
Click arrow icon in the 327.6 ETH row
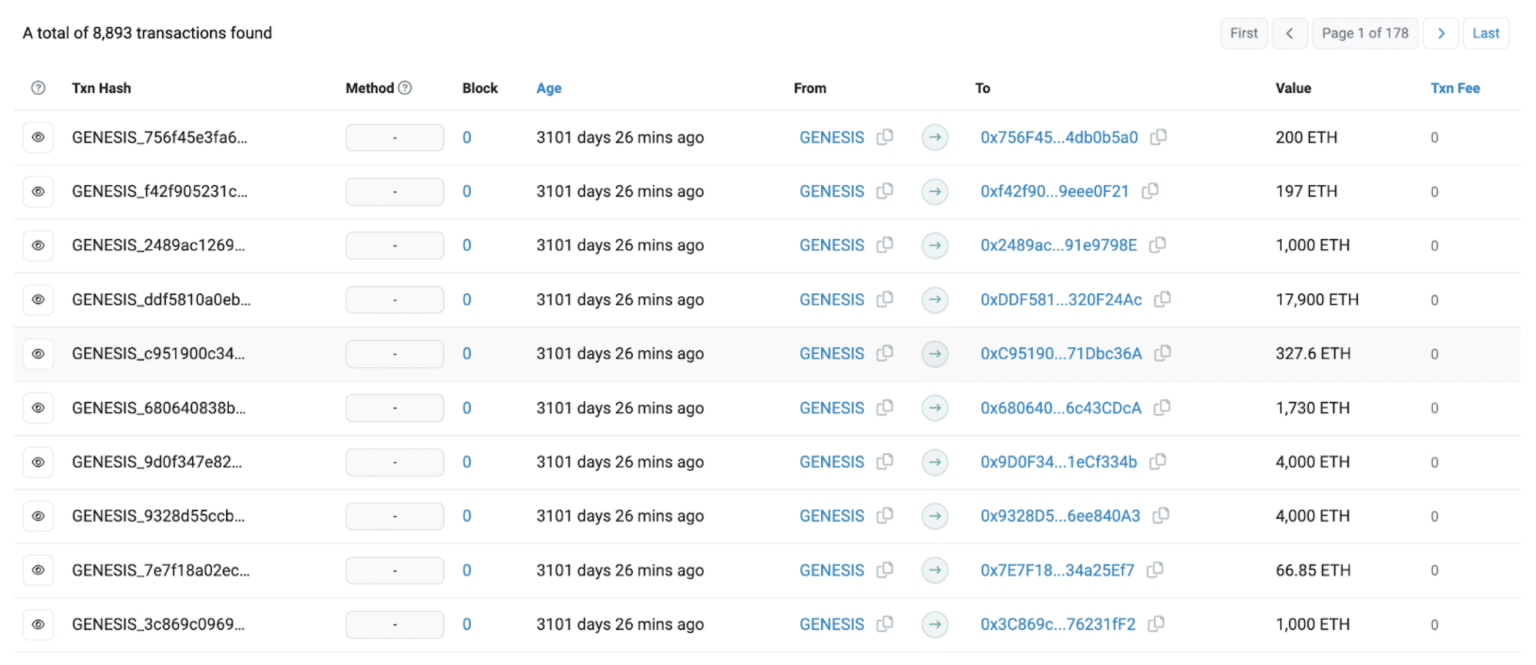(x=934, y=354)
